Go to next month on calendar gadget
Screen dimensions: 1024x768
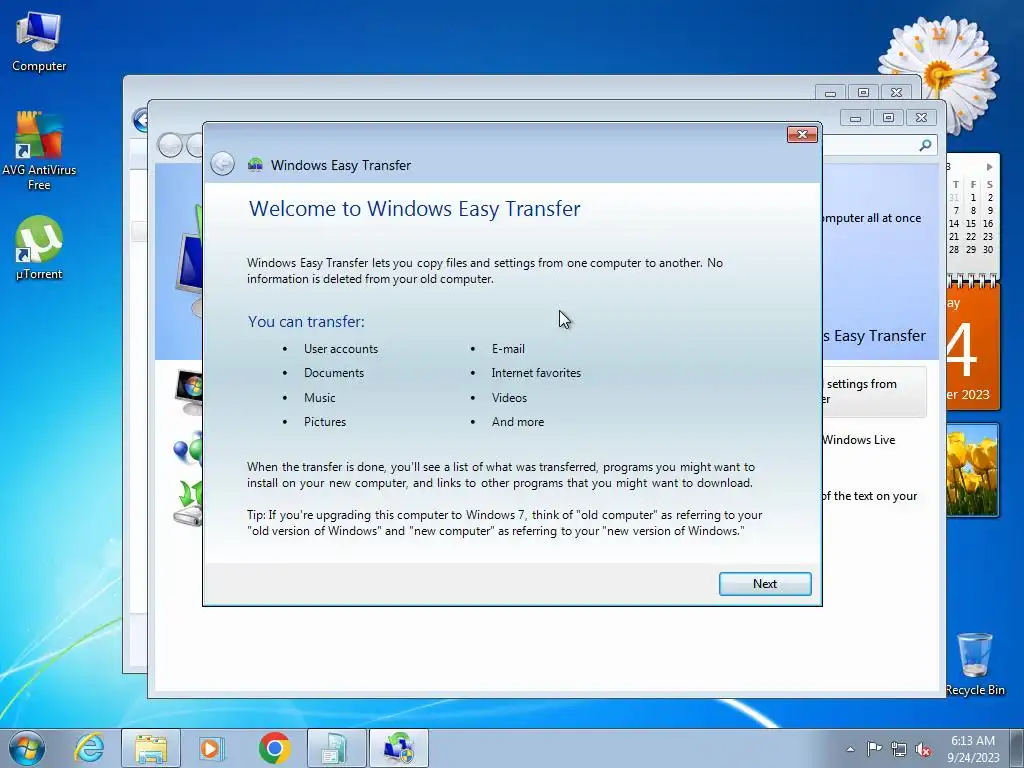989,167
